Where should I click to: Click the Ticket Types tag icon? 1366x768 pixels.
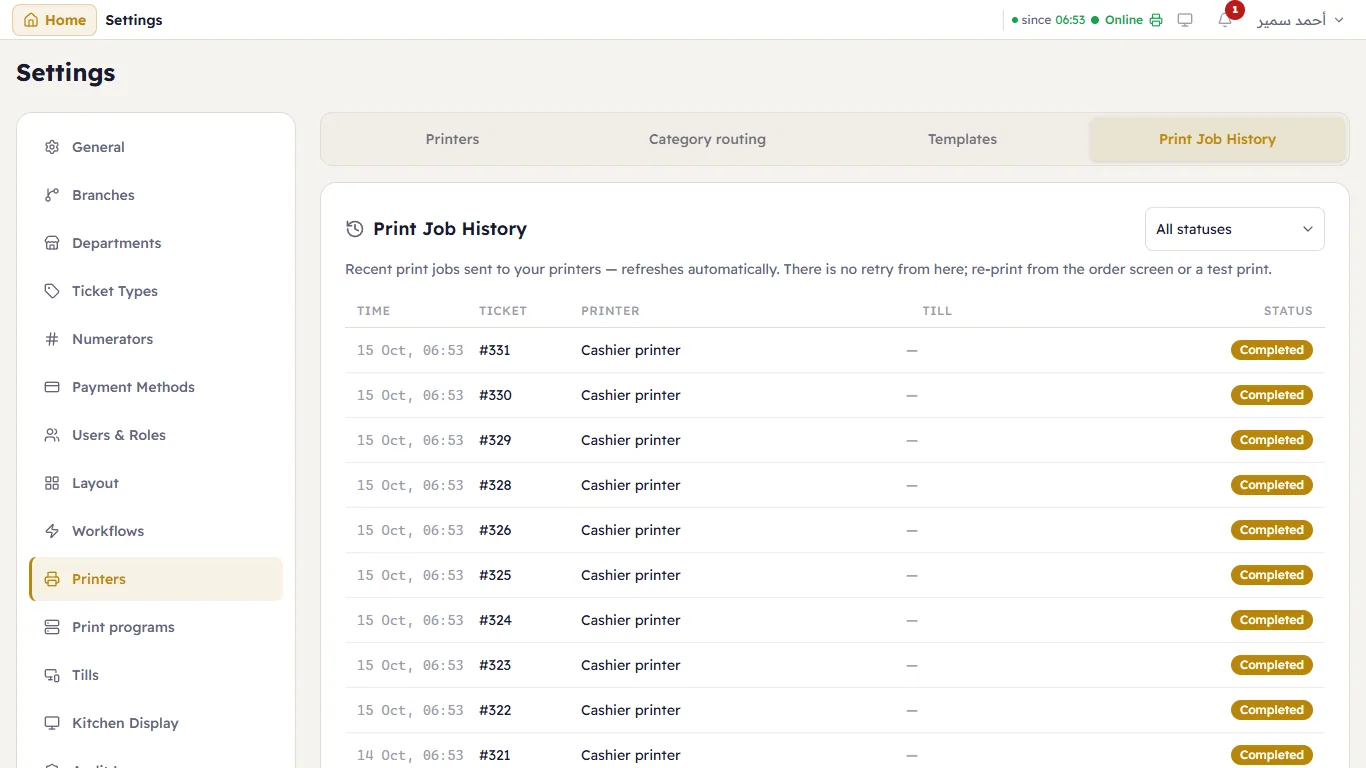point(52,291)
